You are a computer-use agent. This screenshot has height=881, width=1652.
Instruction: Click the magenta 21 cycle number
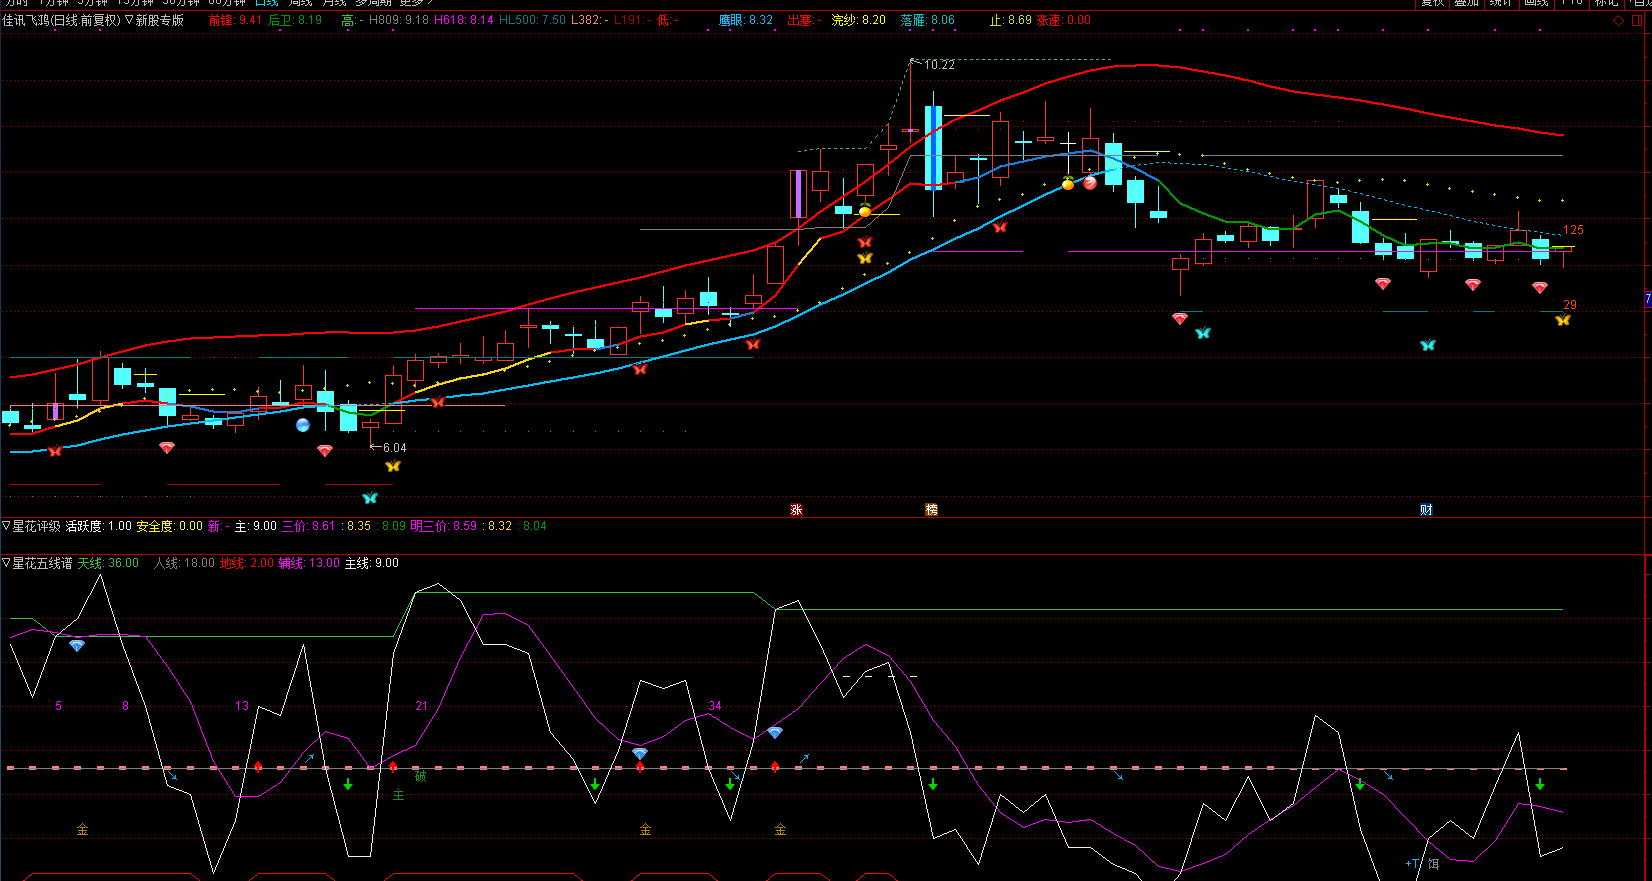(x=421, y=706)
